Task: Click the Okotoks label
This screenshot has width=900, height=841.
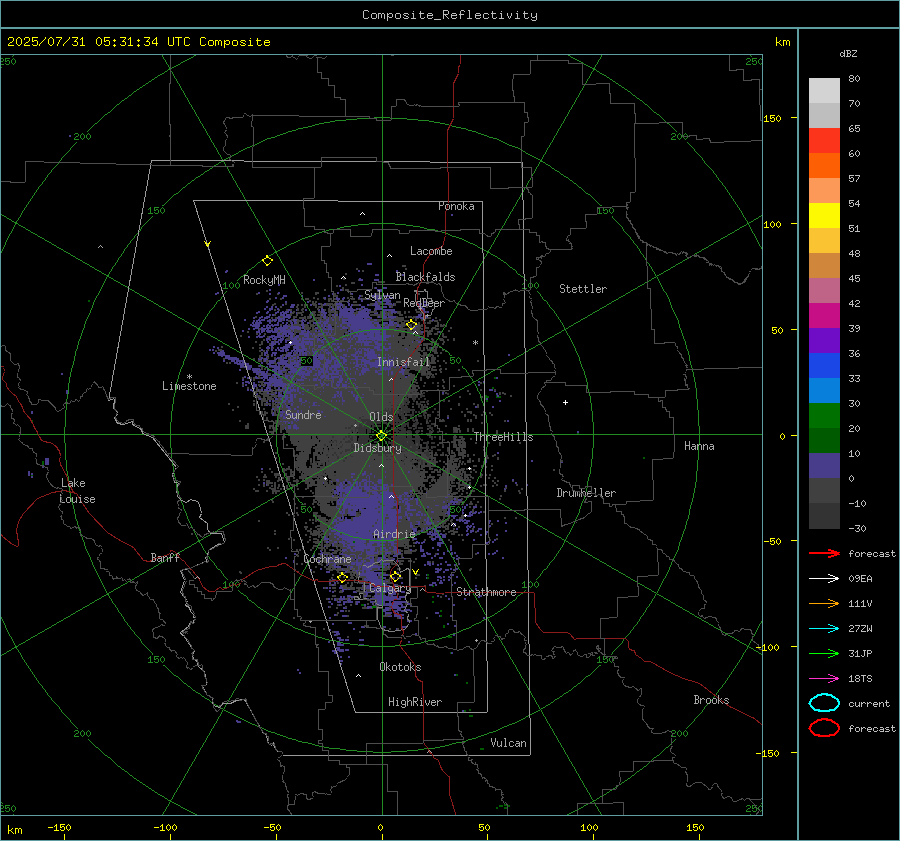Action: pyautogui.click(x=400, y=667)
